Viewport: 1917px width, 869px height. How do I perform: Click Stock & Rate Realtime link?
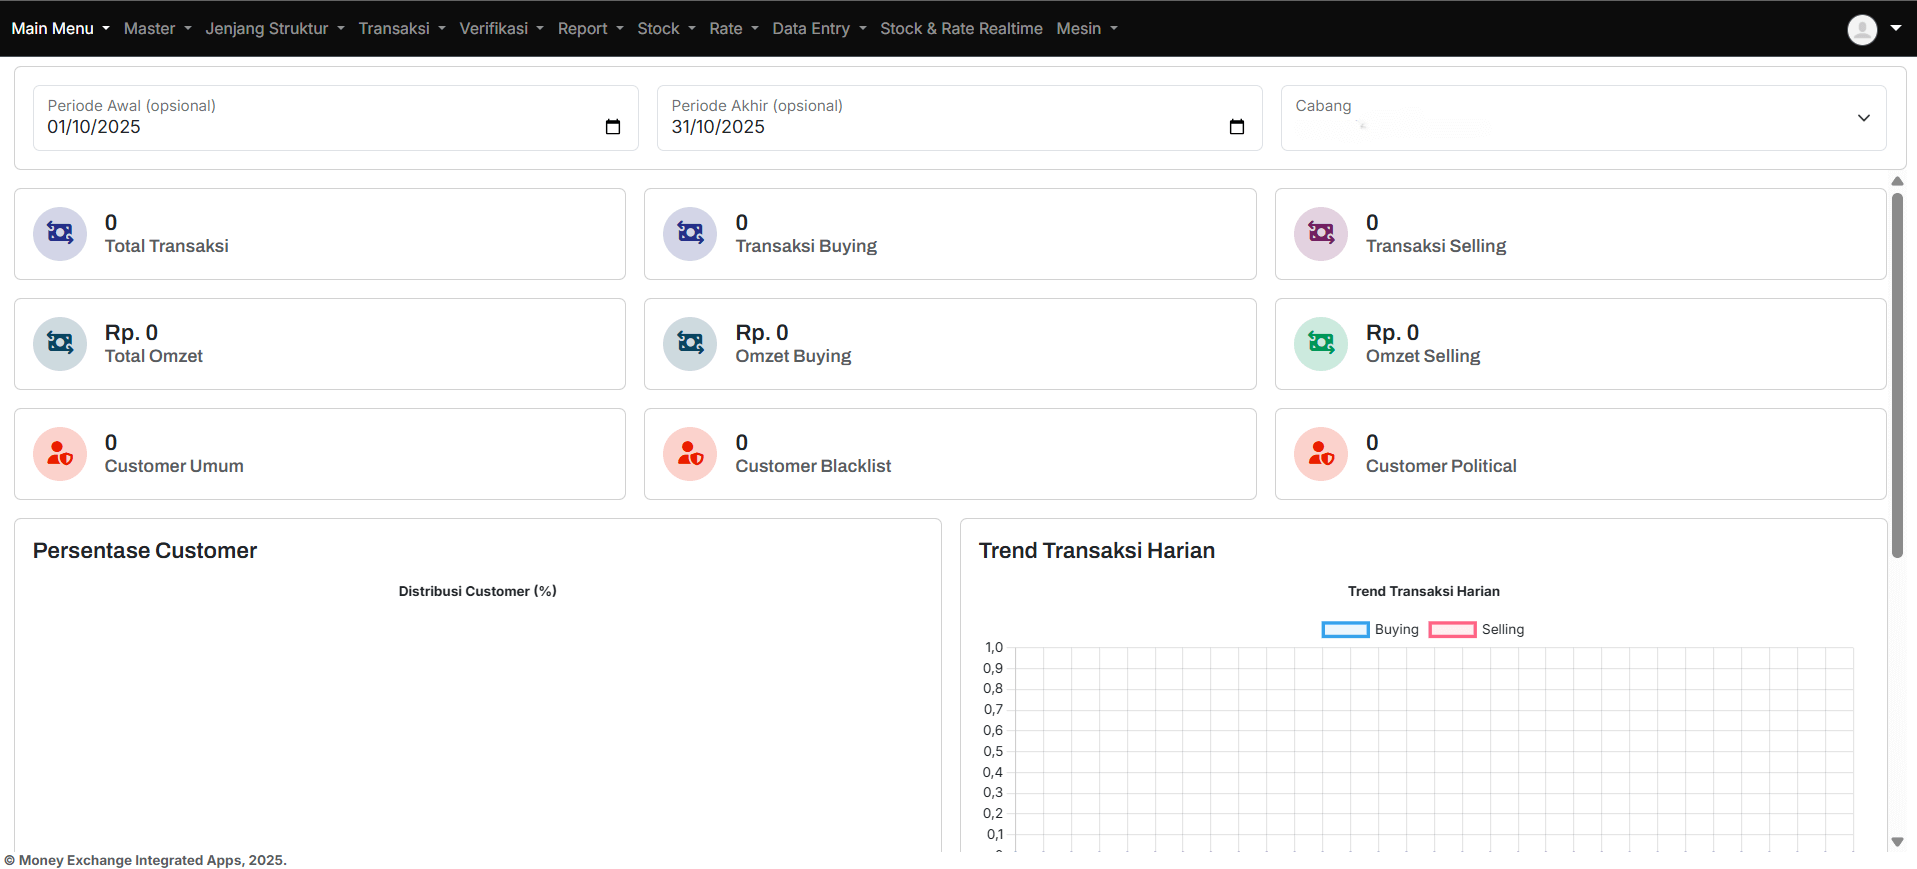pyautogui.click(x=960, y=29)
